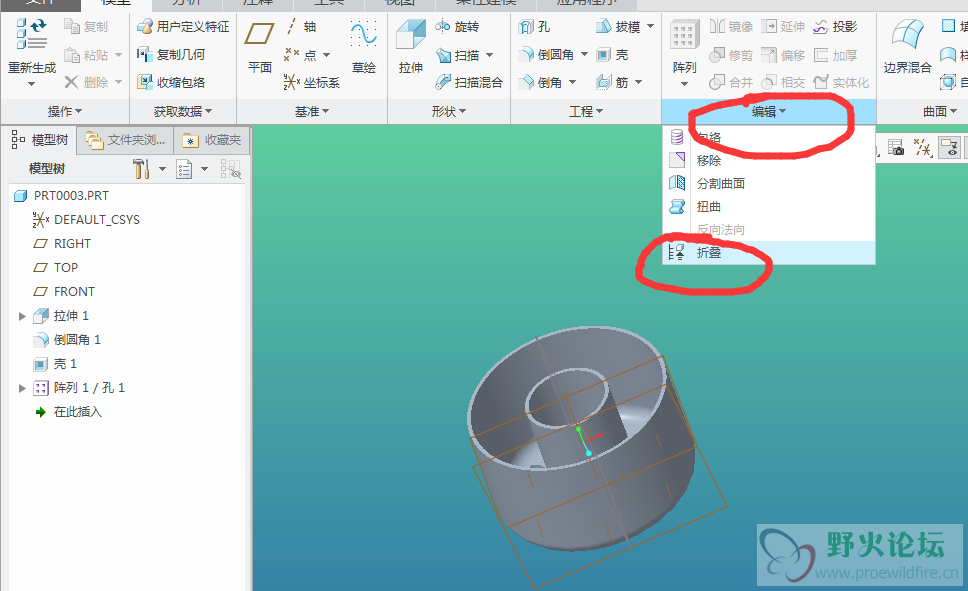Screen dimensions: 968x591
Task: Open model tree settings hammer icon
Action: [141, 169]
